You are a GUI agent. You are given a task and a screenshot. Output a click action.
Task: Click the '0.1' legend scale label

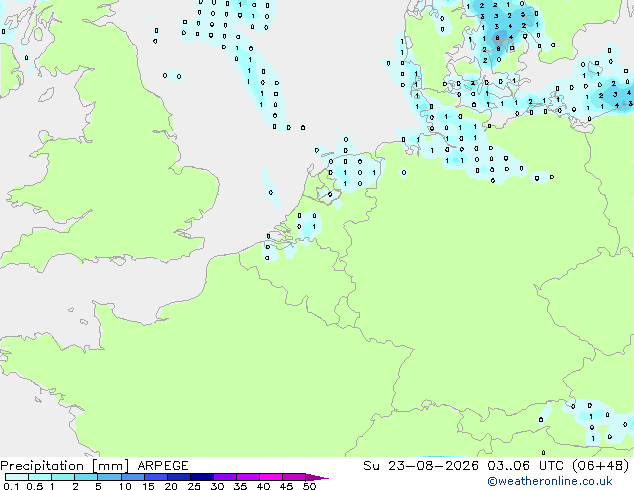[11, 486]
